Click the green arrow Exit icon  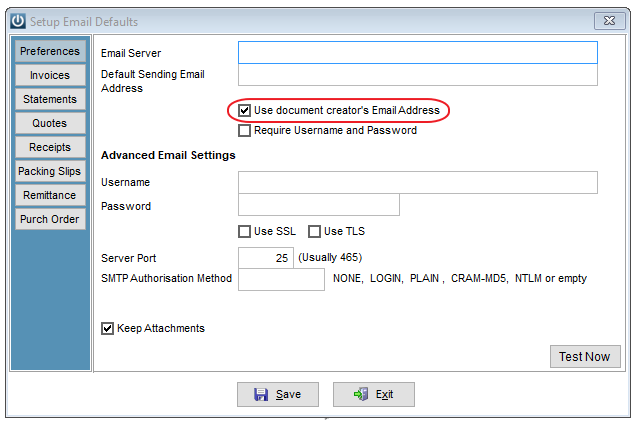[x=361, y=394]
